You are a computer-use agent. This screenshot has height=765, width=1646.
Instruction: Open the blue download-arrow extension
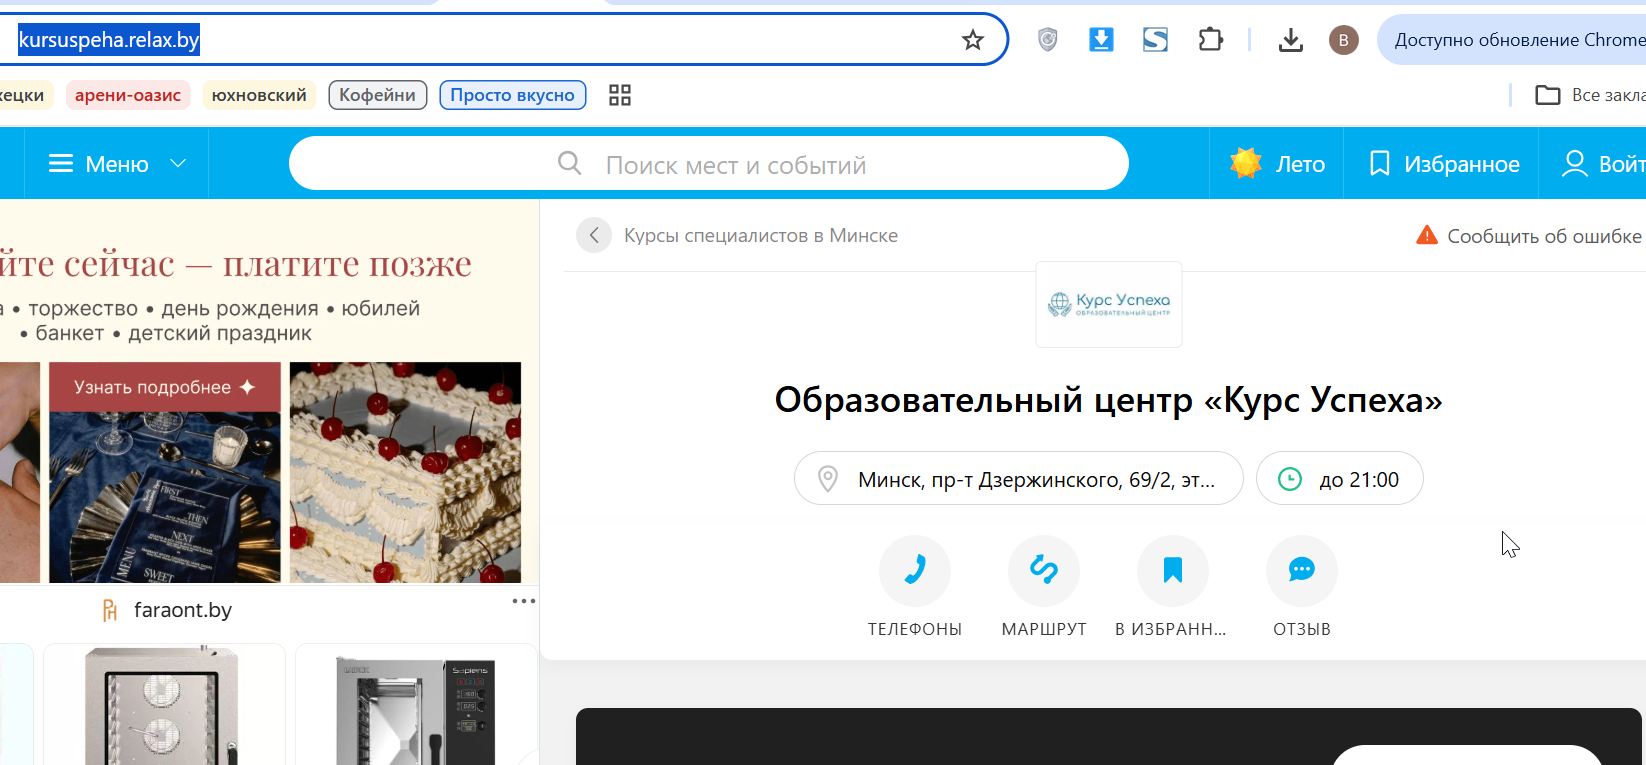(x=1101, y=40)
